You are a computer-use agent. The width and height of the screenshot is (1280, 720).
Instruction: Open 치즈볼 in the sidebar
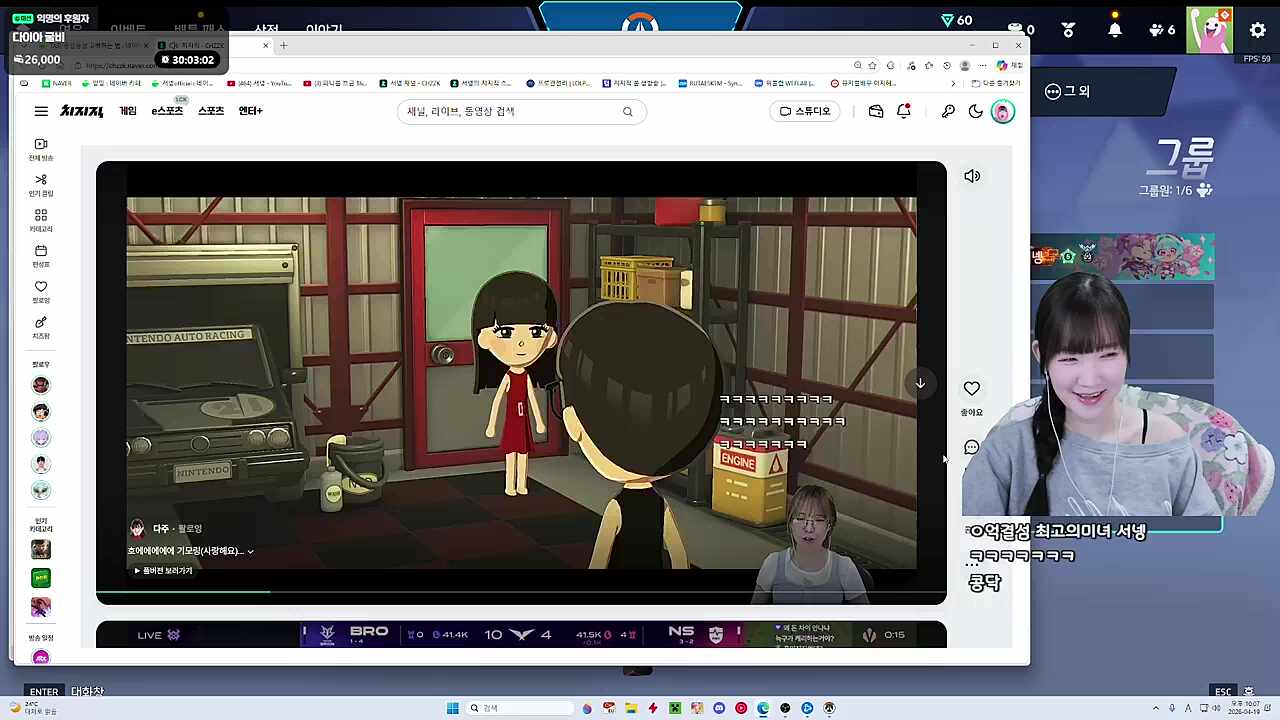(x=41, y=328)
